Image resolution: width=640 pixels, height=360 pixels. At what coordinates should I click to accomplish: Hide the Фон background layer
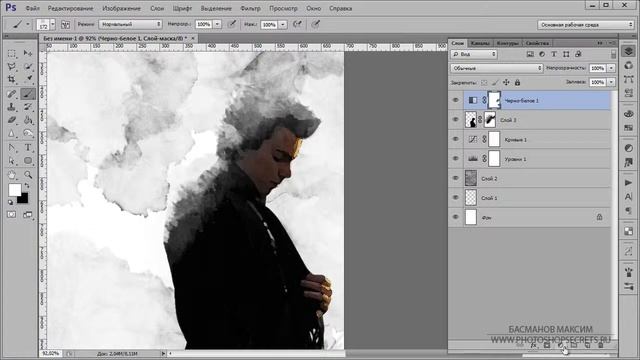[456, 217]
